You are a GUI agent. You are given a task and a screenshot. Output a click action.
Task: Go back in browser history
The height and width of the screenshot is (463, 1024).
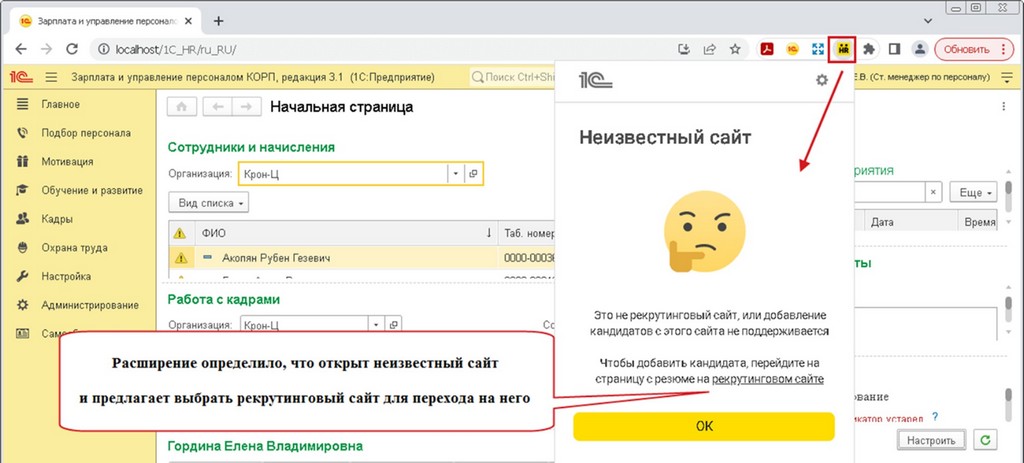pos(21,49)
